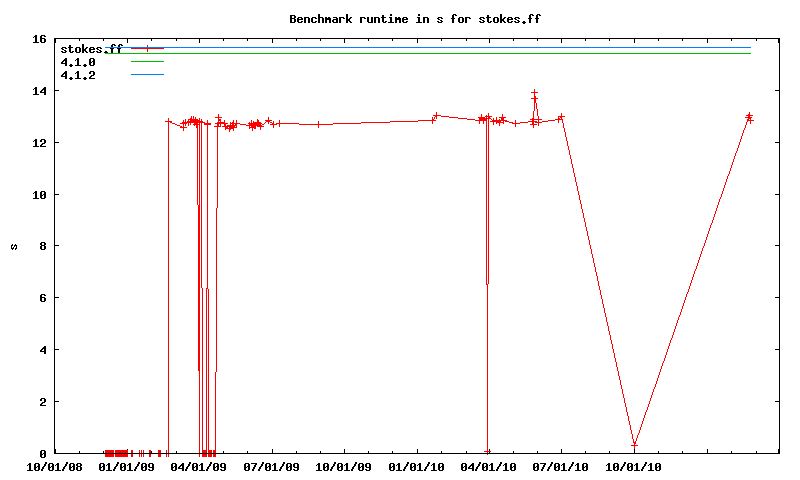This screenshot has width=800, height=480.
Task: Click the lowest data point near 10/01/10
Action: (634, 445)
